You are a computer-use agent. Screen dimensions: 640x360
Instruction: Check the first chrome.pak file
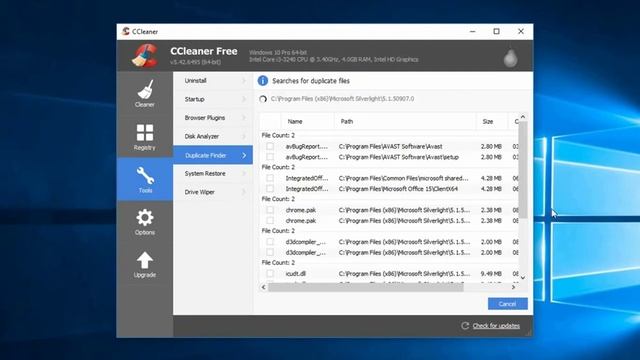click(270, 210)
